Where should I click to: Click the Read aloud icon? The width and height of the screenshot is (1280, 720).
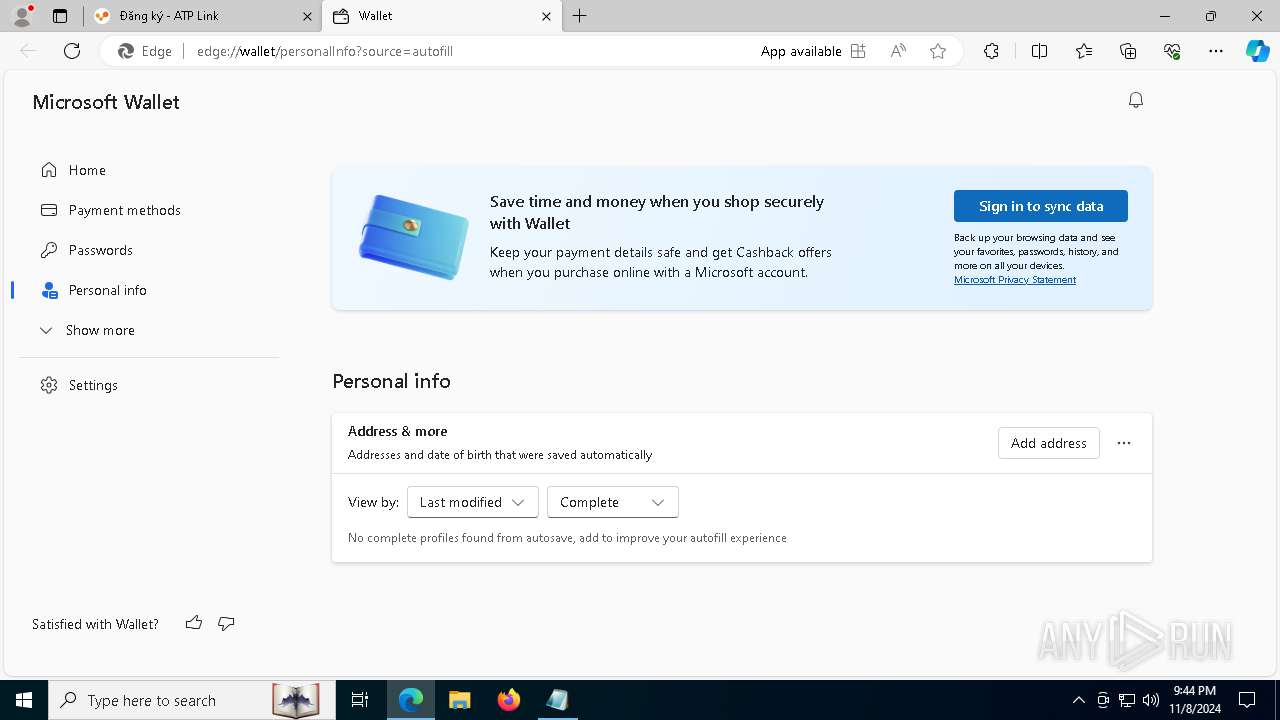898,51
